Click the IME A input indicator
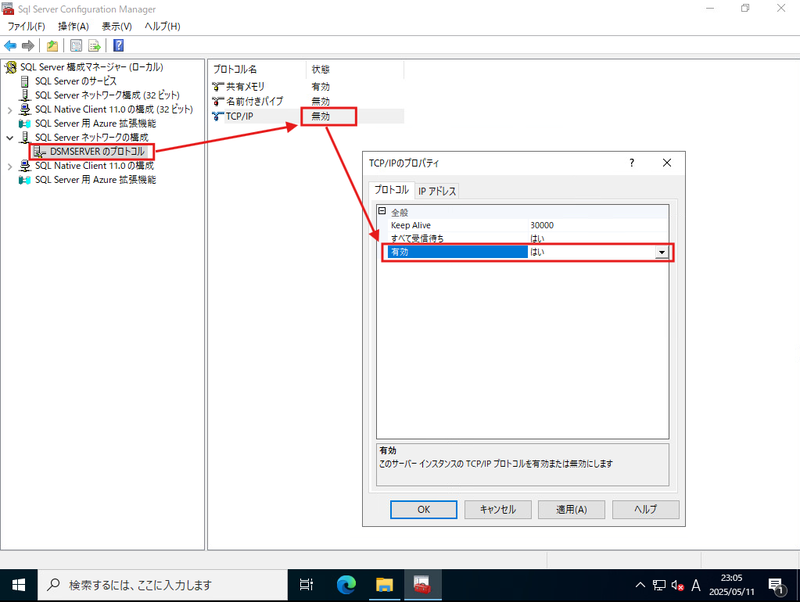 pos(695,585)
